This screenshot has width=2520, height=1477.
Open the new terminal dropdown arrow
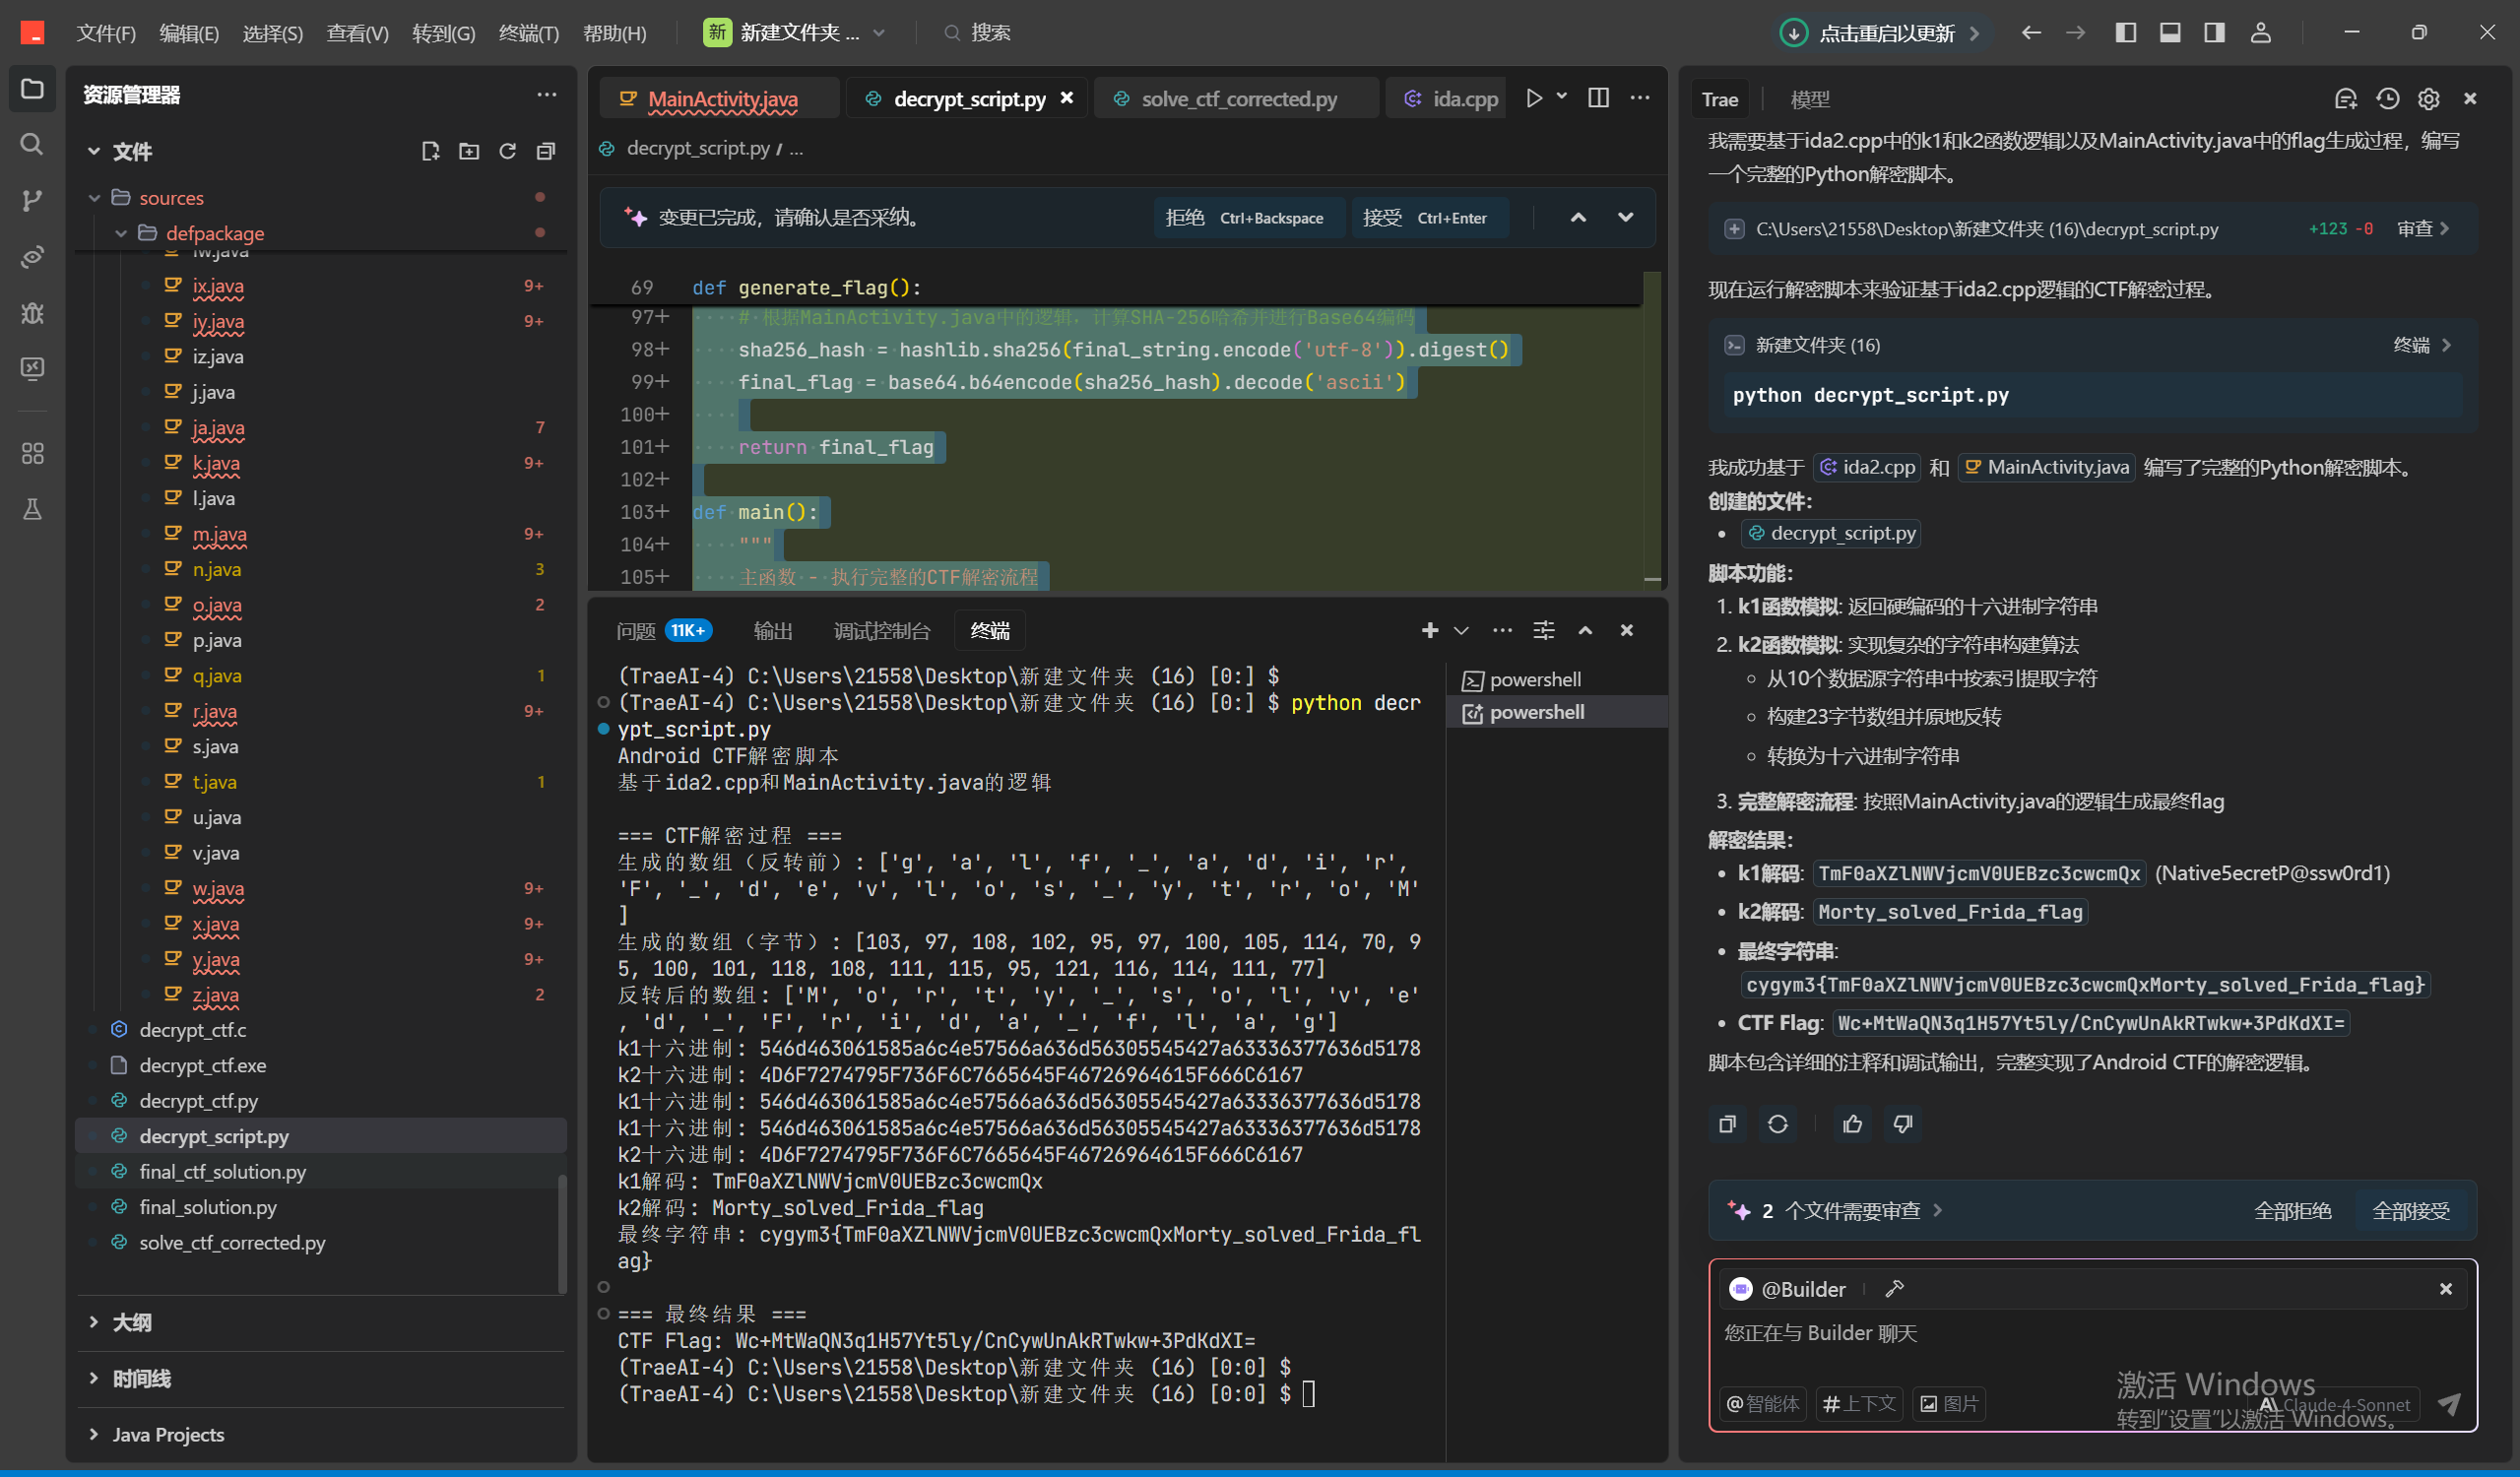click(1461, 630)
